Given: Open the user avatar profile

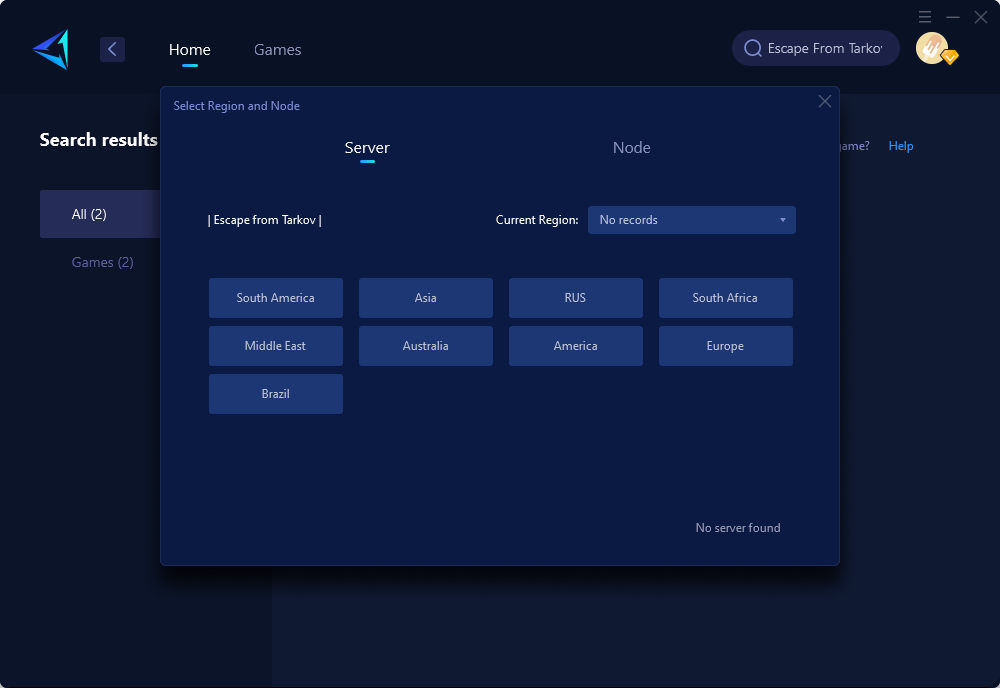Looking at the screenshot, I should [932, 48].
